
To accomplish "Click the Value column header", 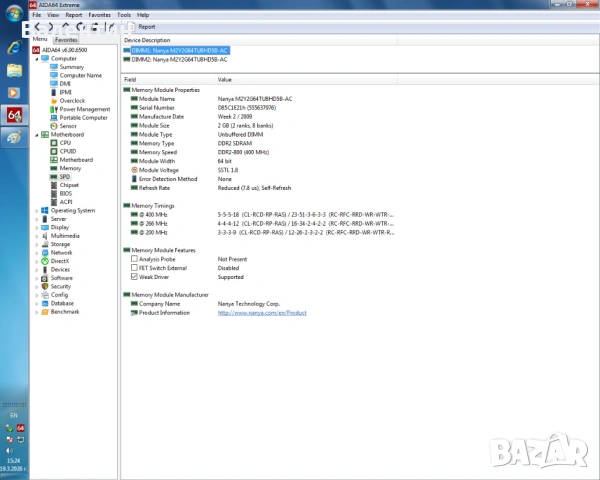I will (x=225, y=79).
